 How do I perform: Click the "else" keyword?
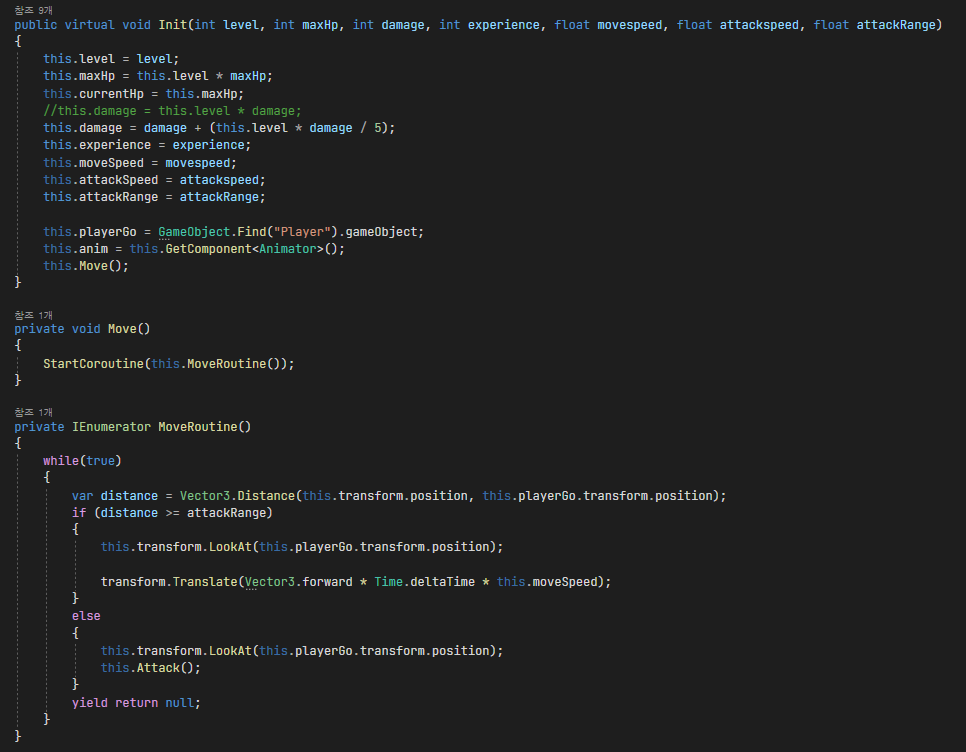pos(86,616)
